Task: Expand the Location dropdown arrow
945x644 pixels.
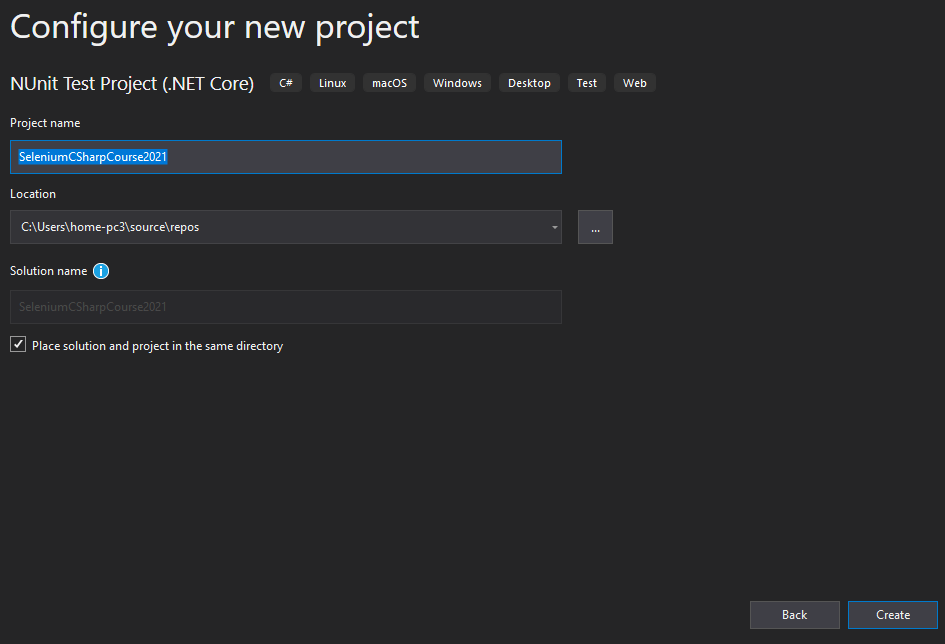Action: (554, 227)
